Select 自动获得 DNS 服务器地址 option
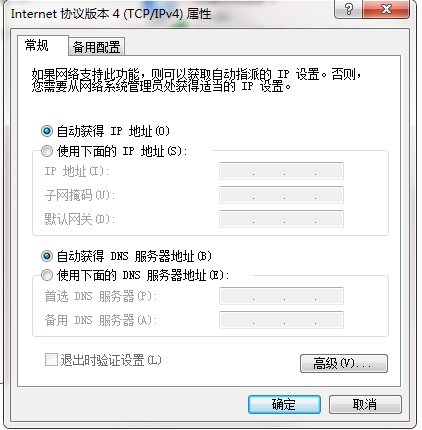 [x=47, y=256]
